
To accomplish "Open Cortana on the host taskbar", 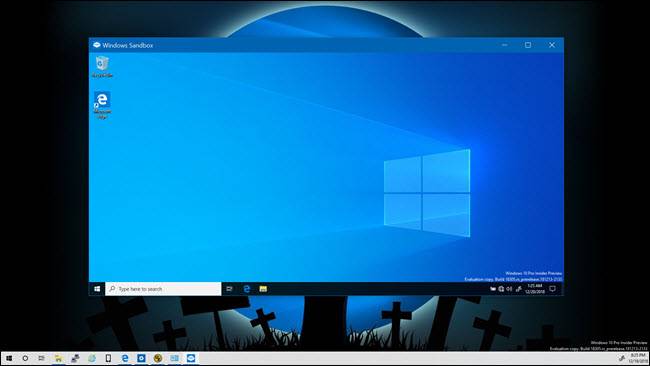I will 25,358.
